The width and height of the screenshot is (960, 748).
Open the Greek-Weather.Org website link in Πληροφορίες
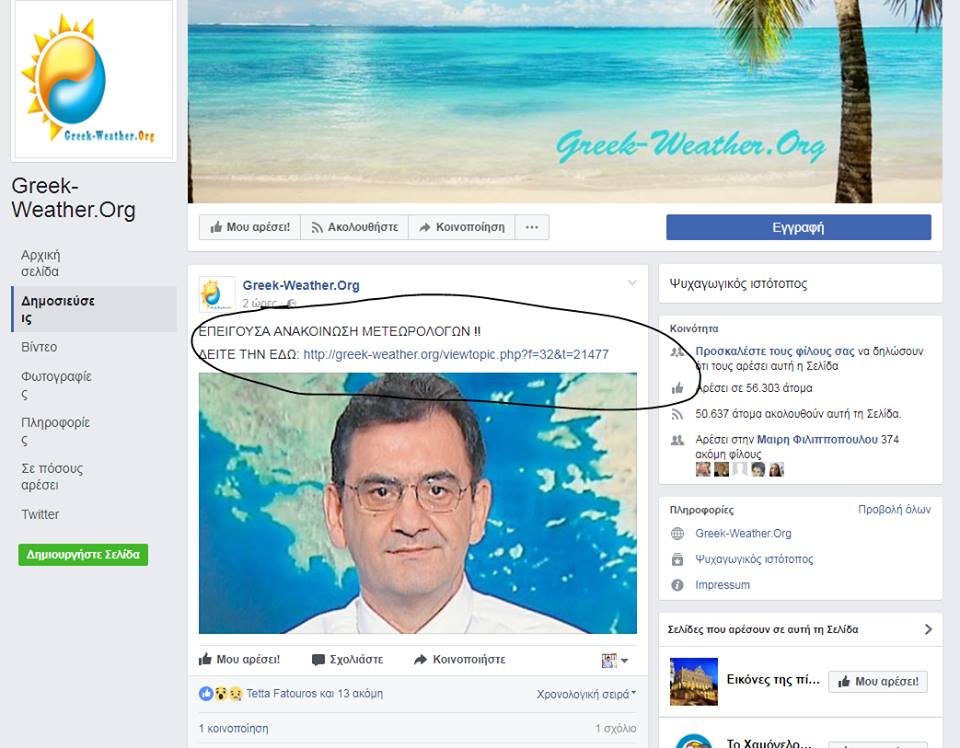point(743,534)
